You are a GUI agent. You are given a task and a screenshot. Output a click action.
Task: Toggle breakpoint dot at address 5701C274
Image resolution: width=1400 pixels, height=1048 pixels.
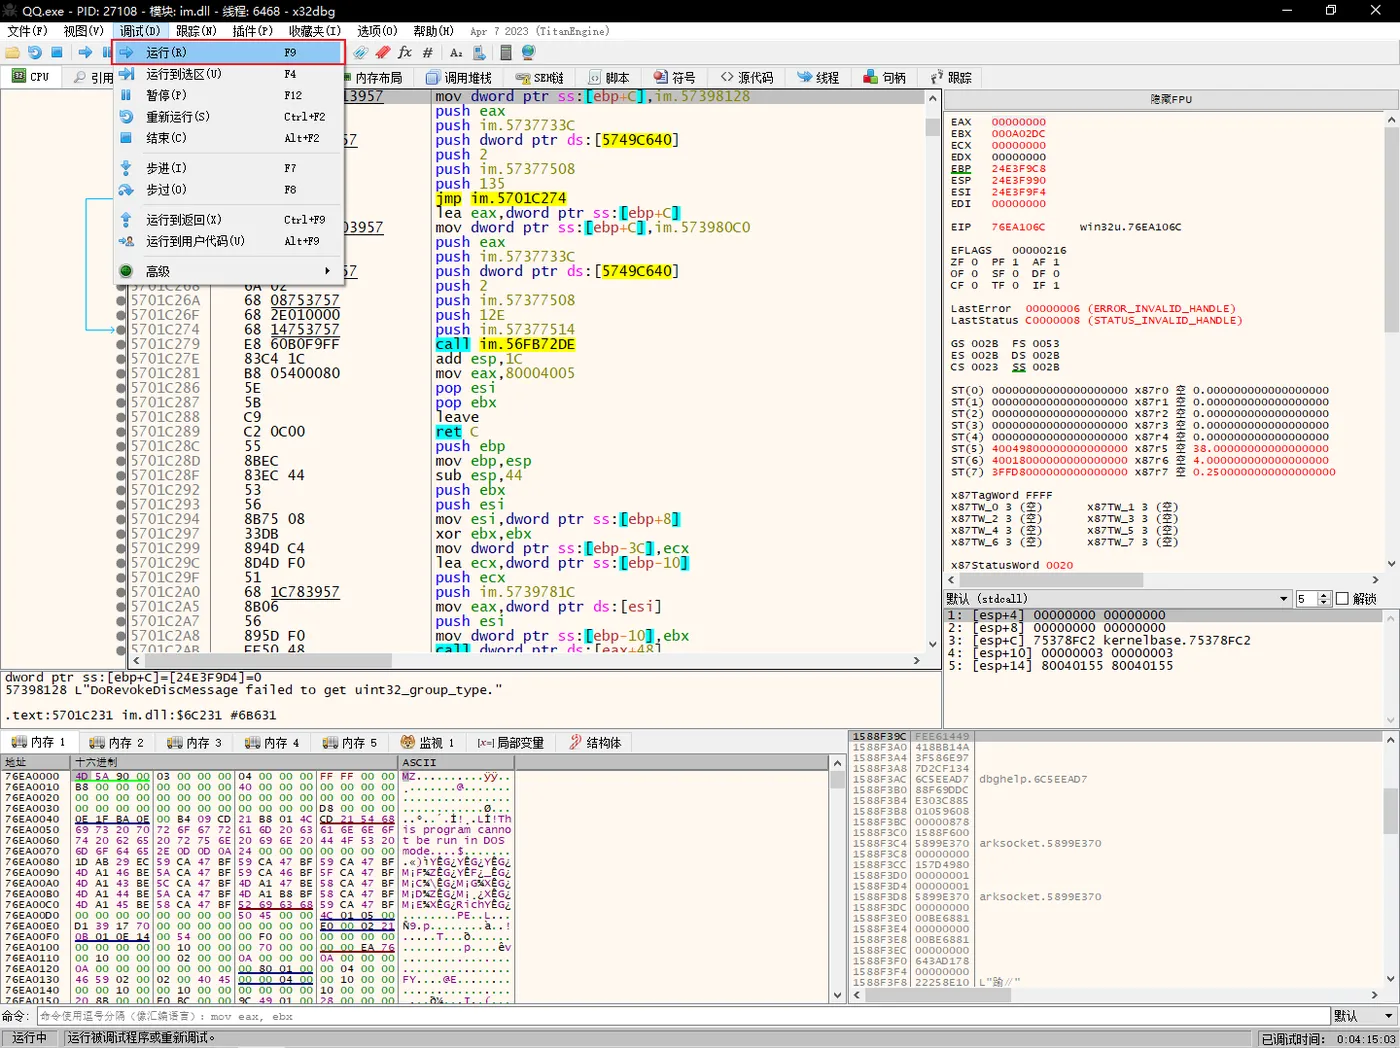(121, 329)
